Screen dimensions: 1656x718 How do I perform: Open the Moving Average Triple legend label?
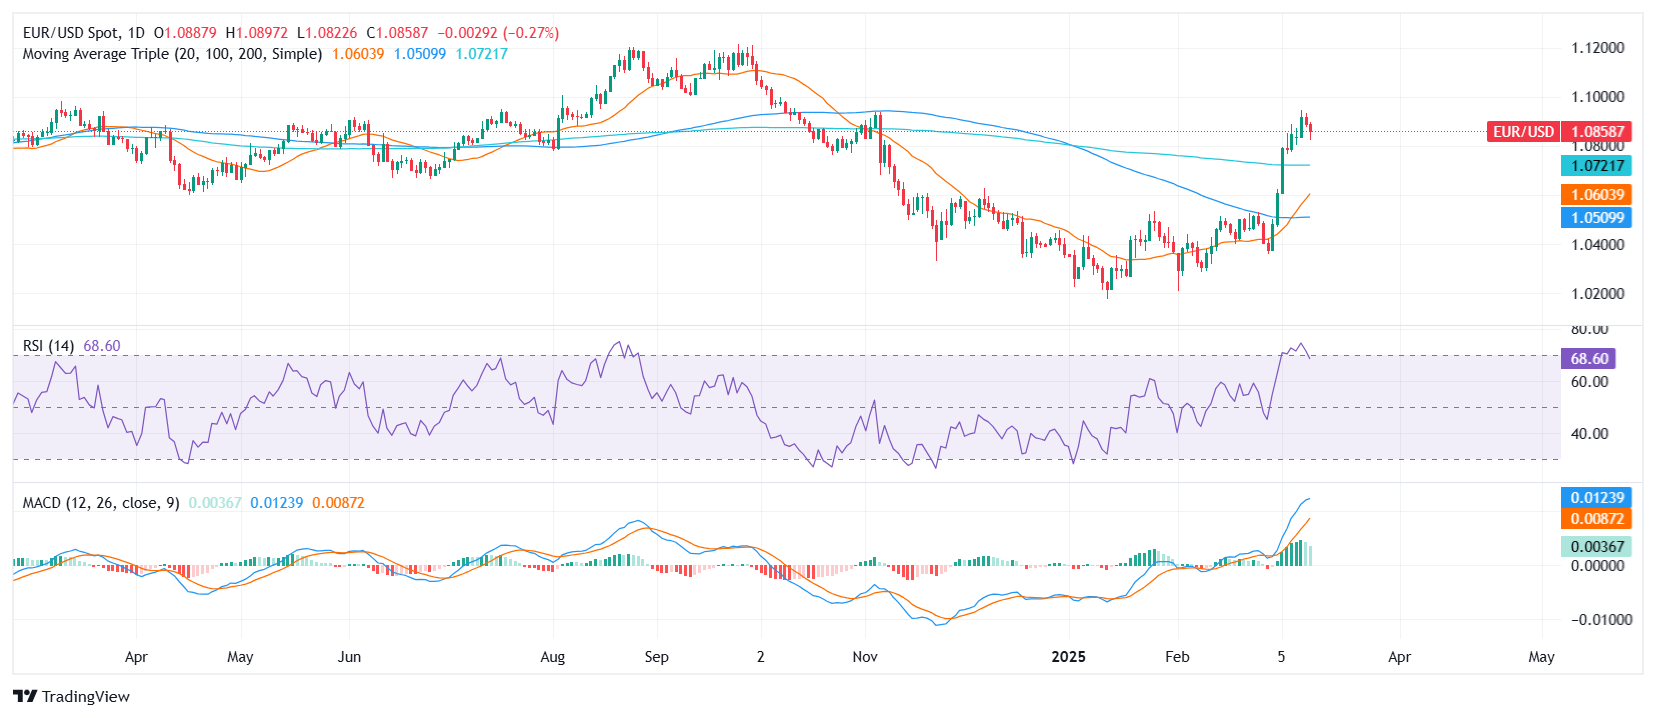[x=172, y=54]
